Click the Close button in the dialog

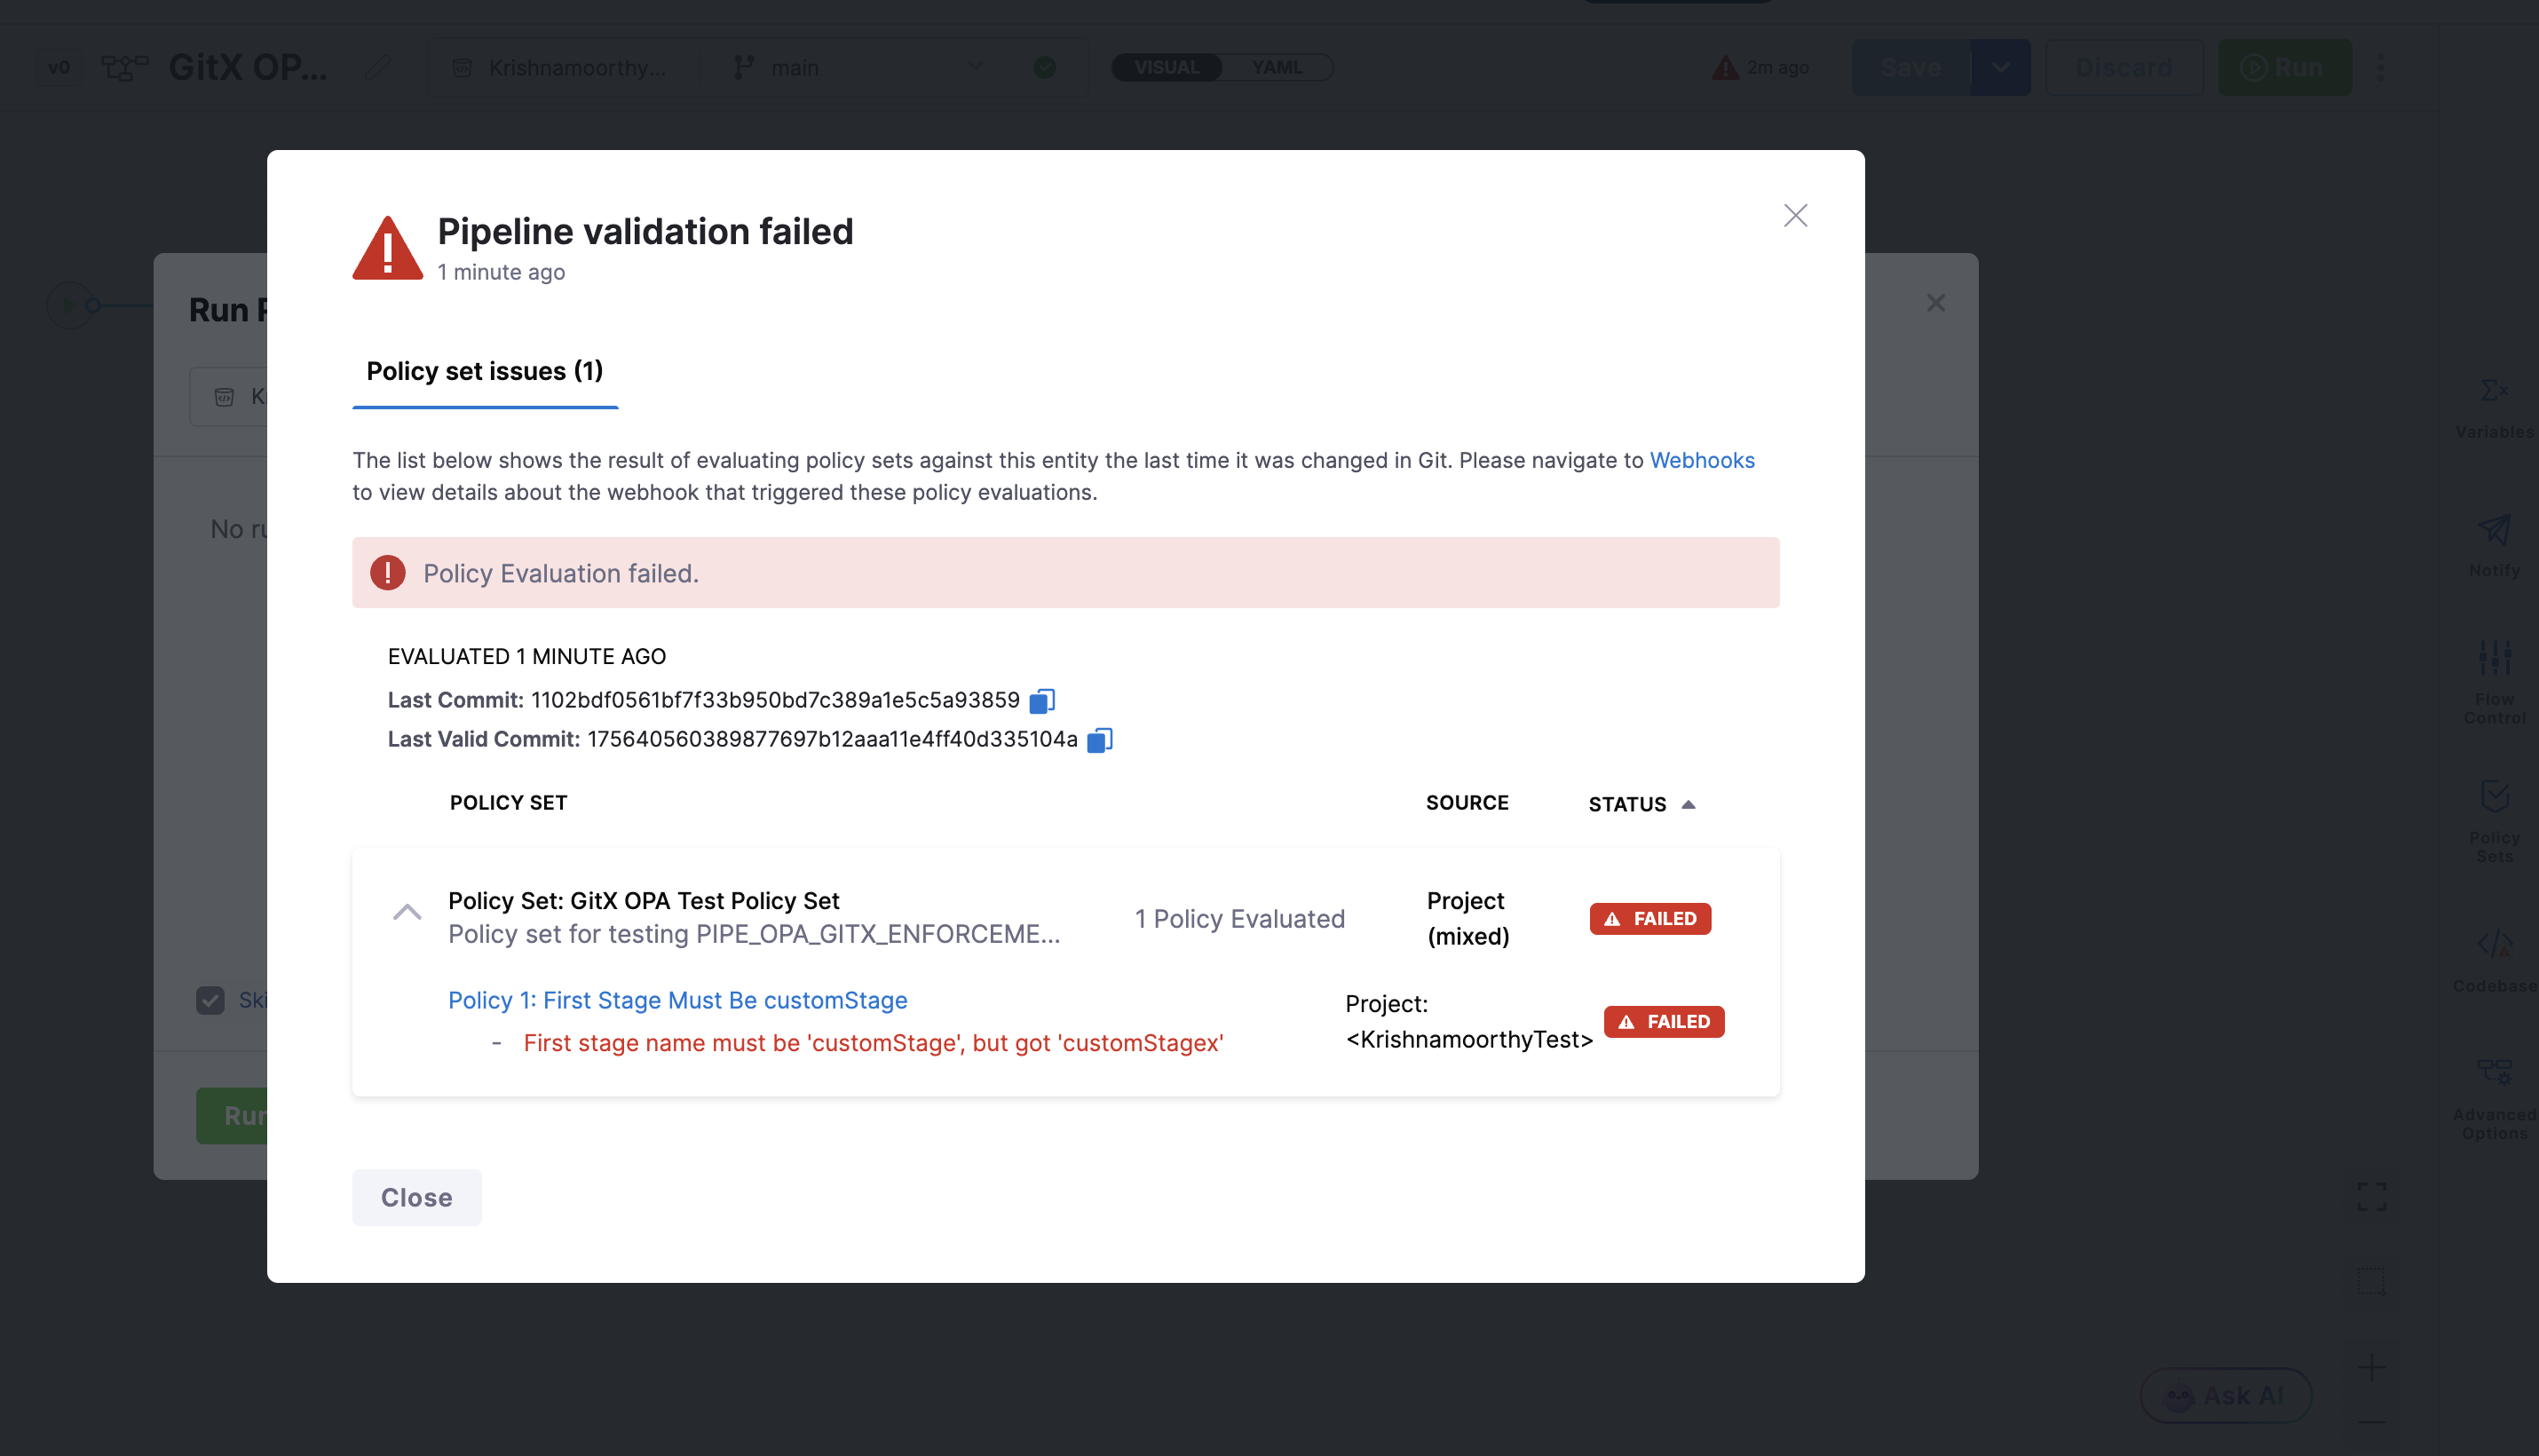tap(416, 1197)
